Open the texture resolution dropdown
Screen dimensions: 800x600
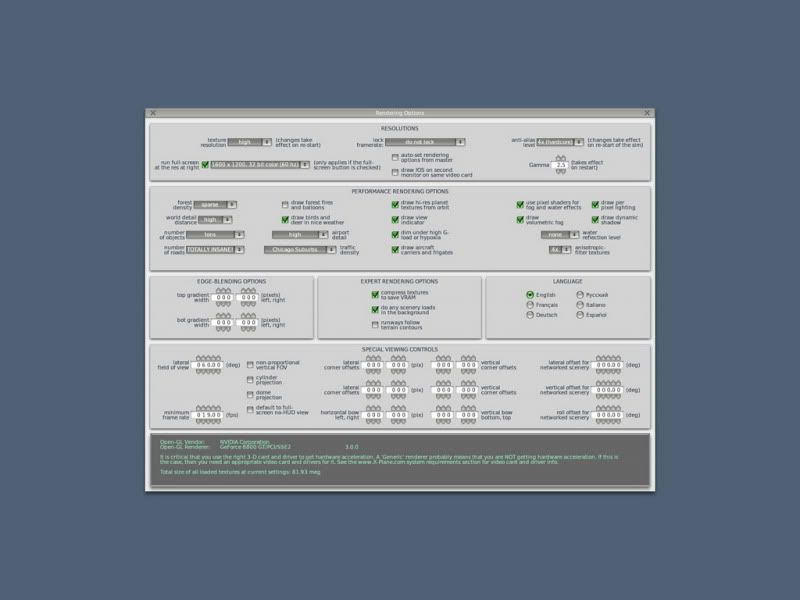click(249, 142)
